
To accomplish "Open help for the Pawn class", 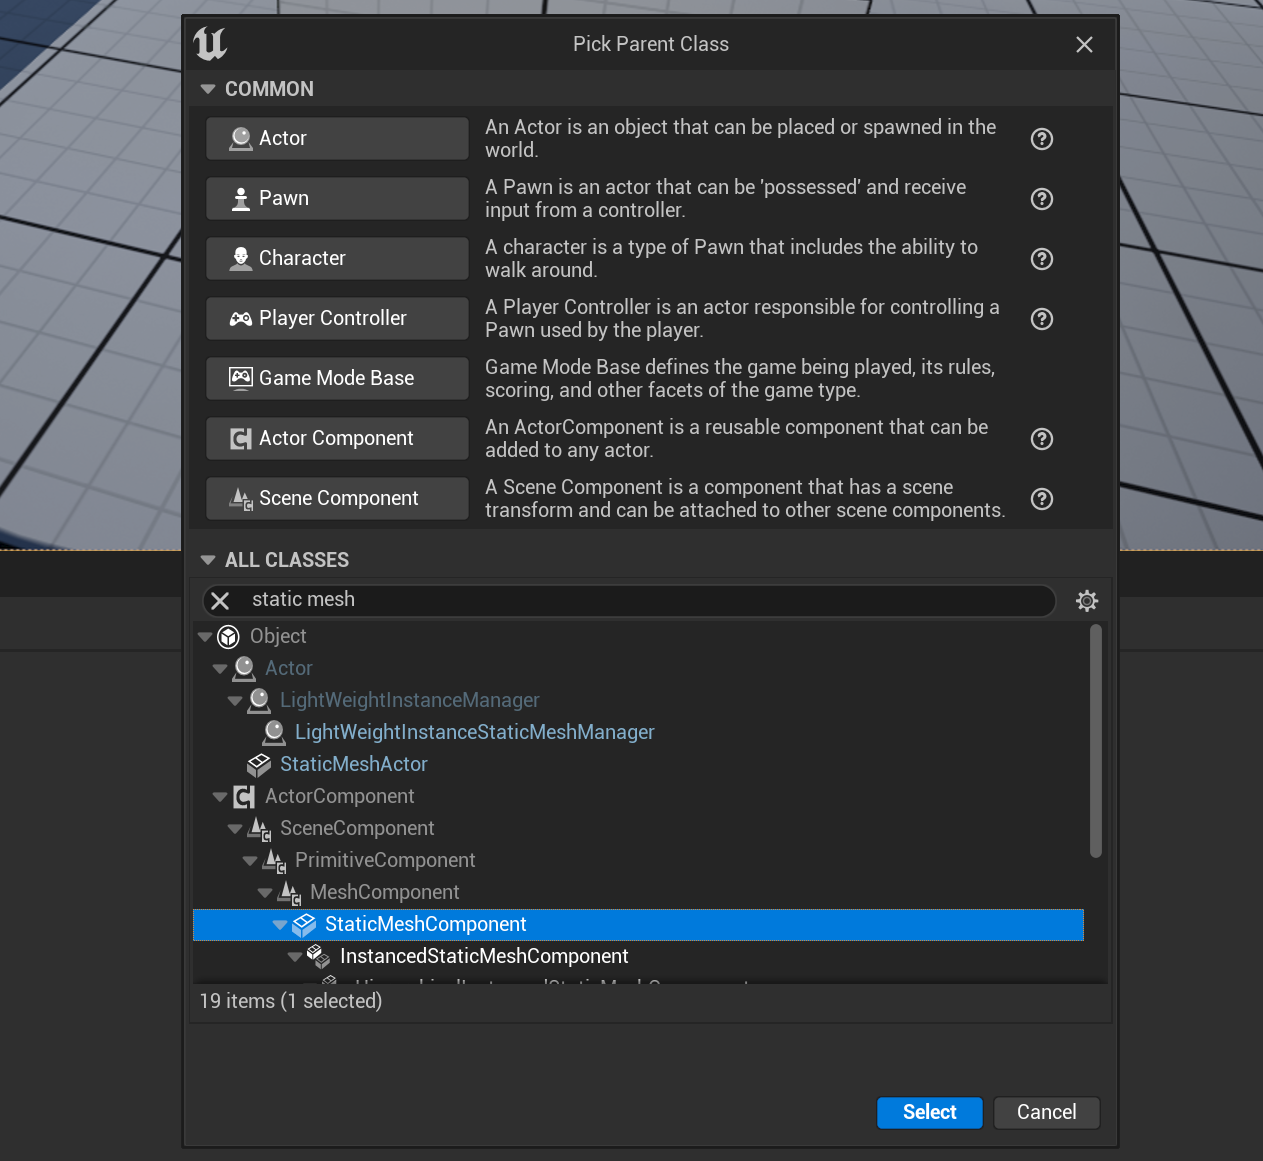I will point(1042,199).
